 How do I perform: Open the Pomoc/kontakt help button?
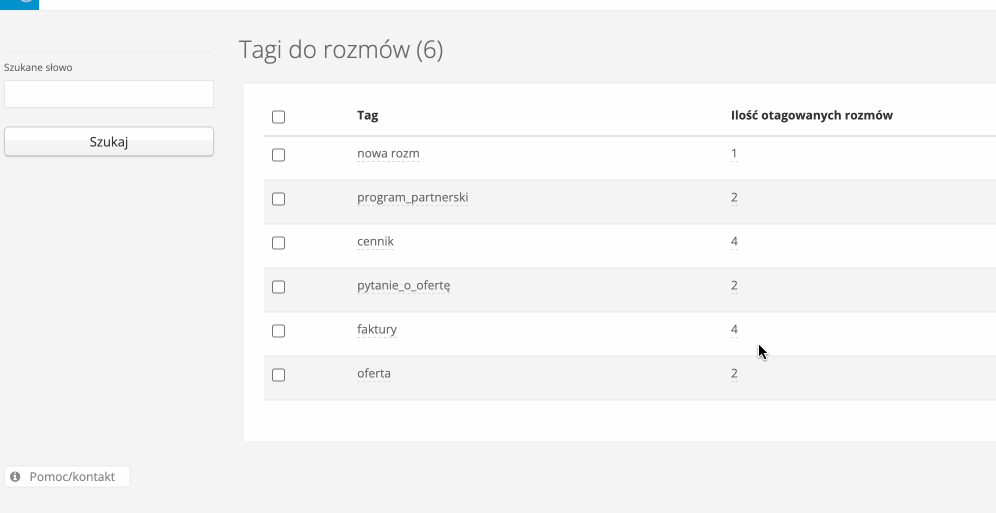[x=67, y=477]
